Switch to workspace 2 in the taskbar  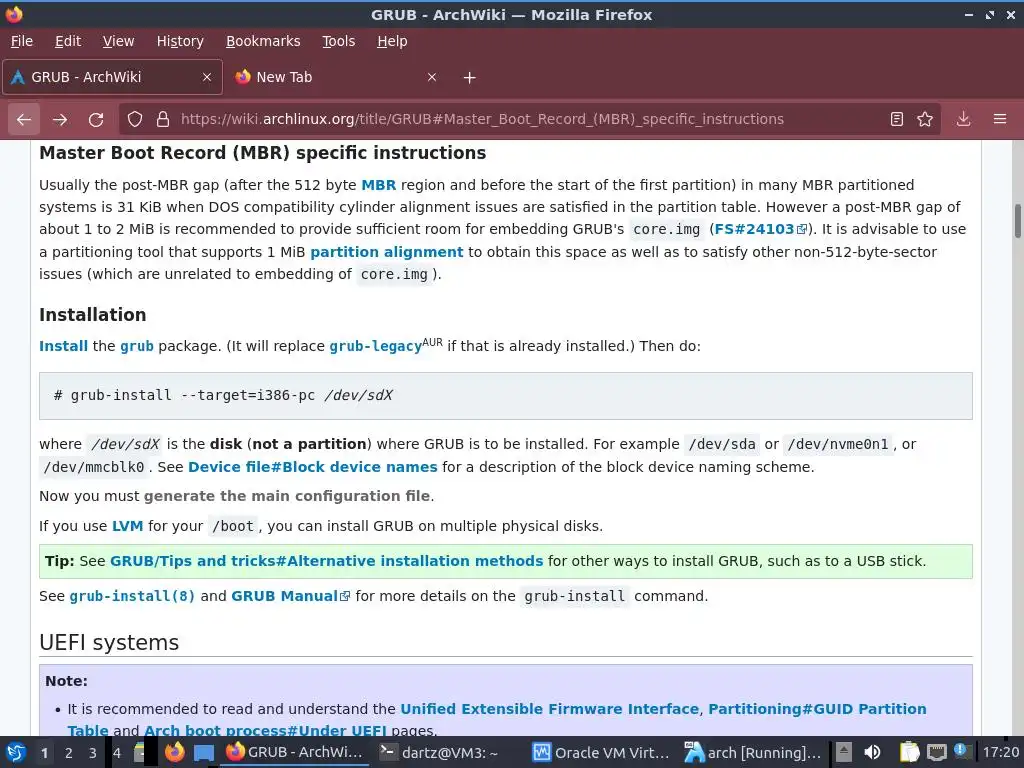69,753
